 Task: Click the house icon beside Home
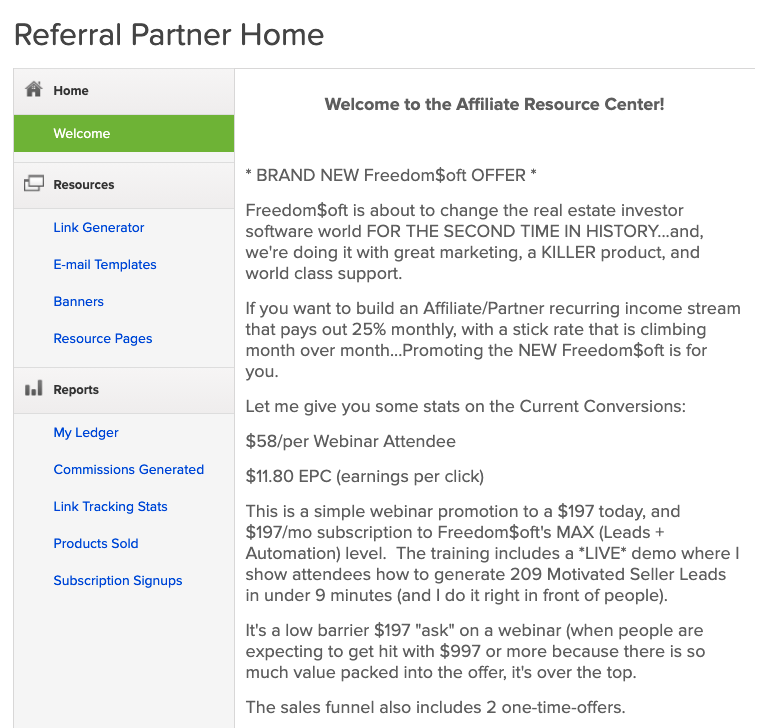click(34, 89)
